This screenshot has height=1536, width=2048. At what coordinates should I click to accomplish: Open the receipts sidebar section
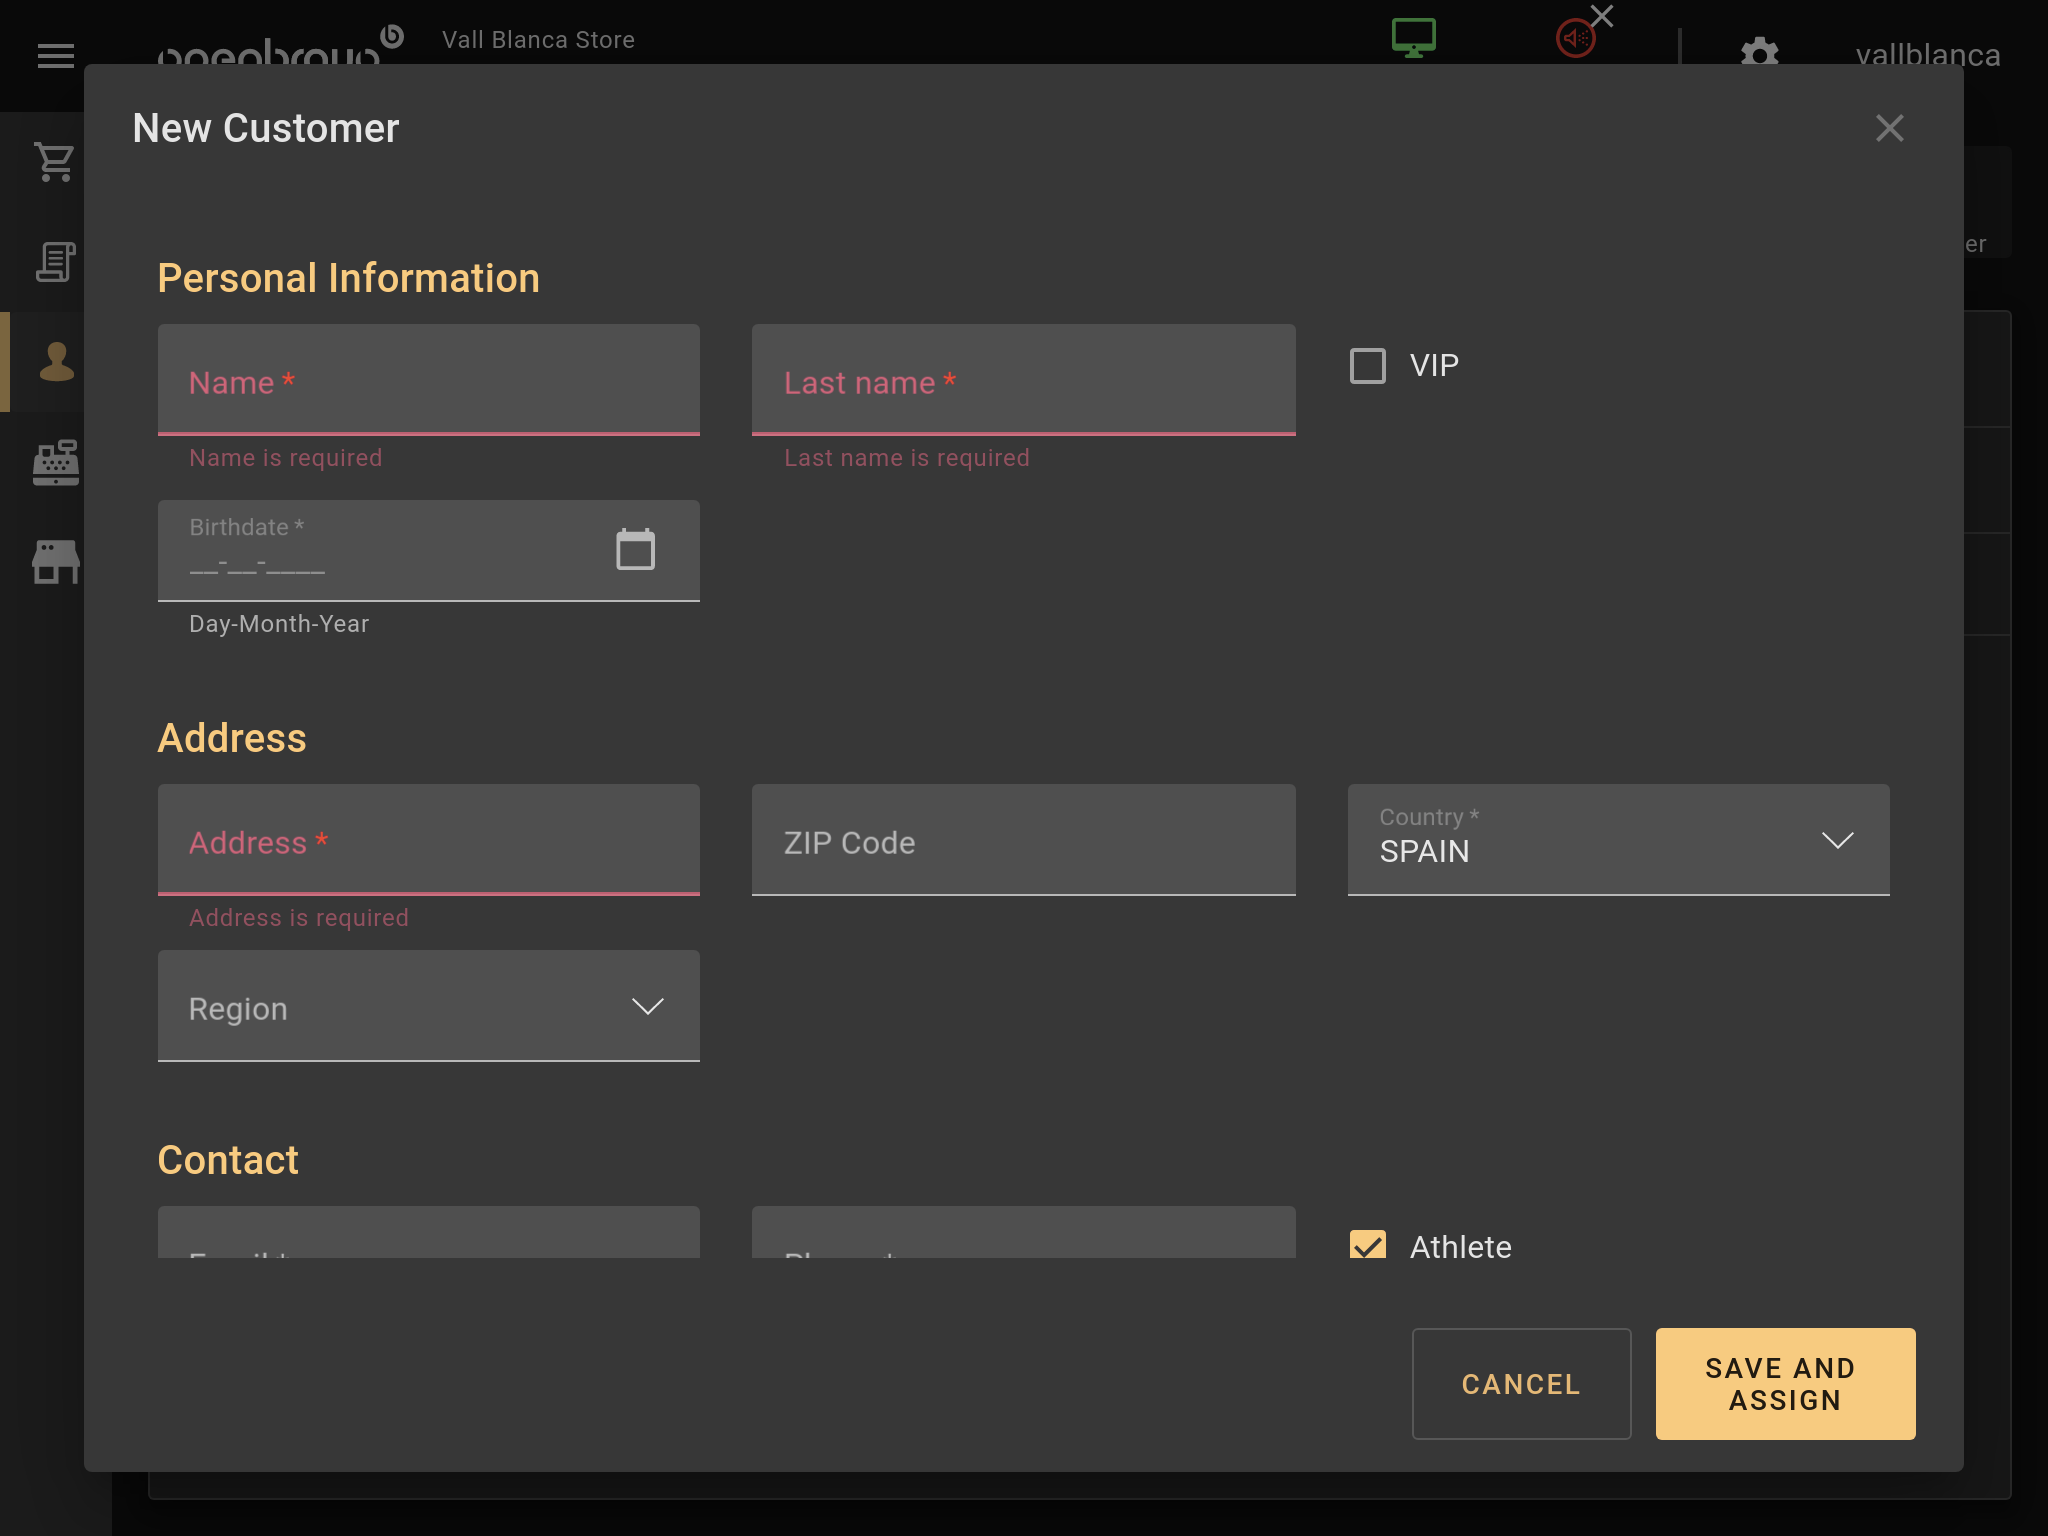[x=55, y=262]
